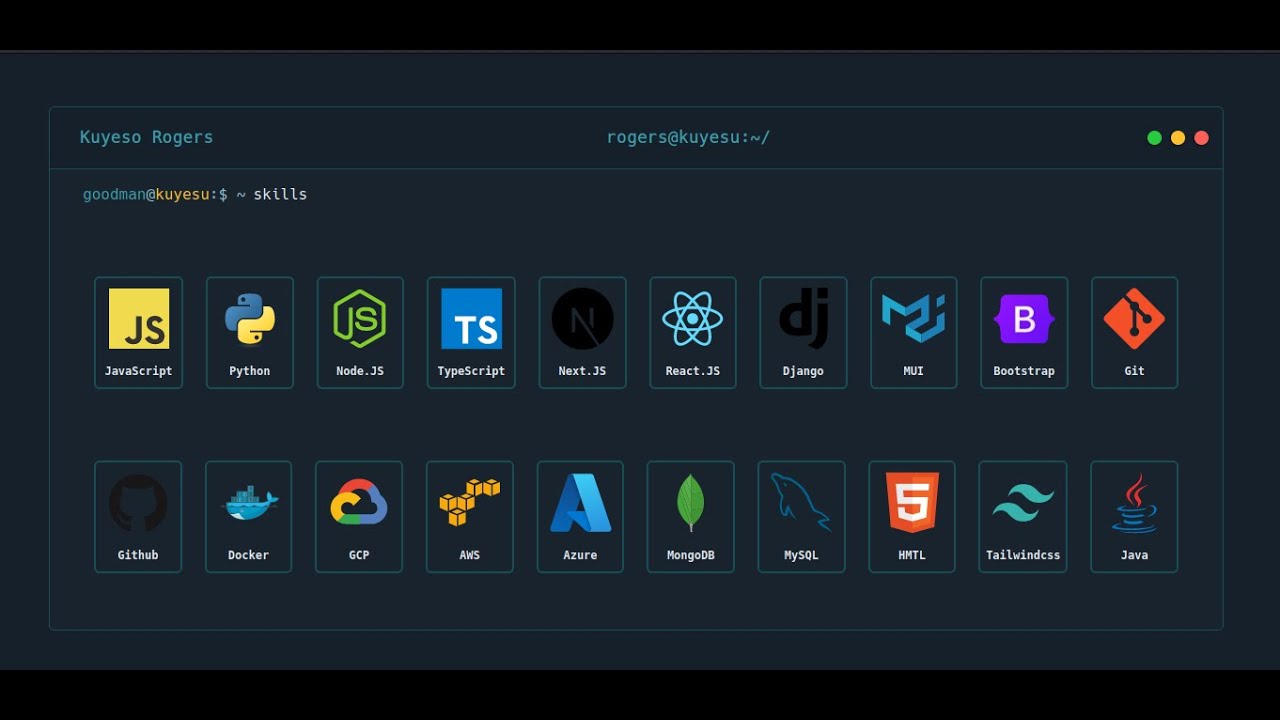Select the GCP cloud icon
1280x720 pixels.
coord(359,503)
